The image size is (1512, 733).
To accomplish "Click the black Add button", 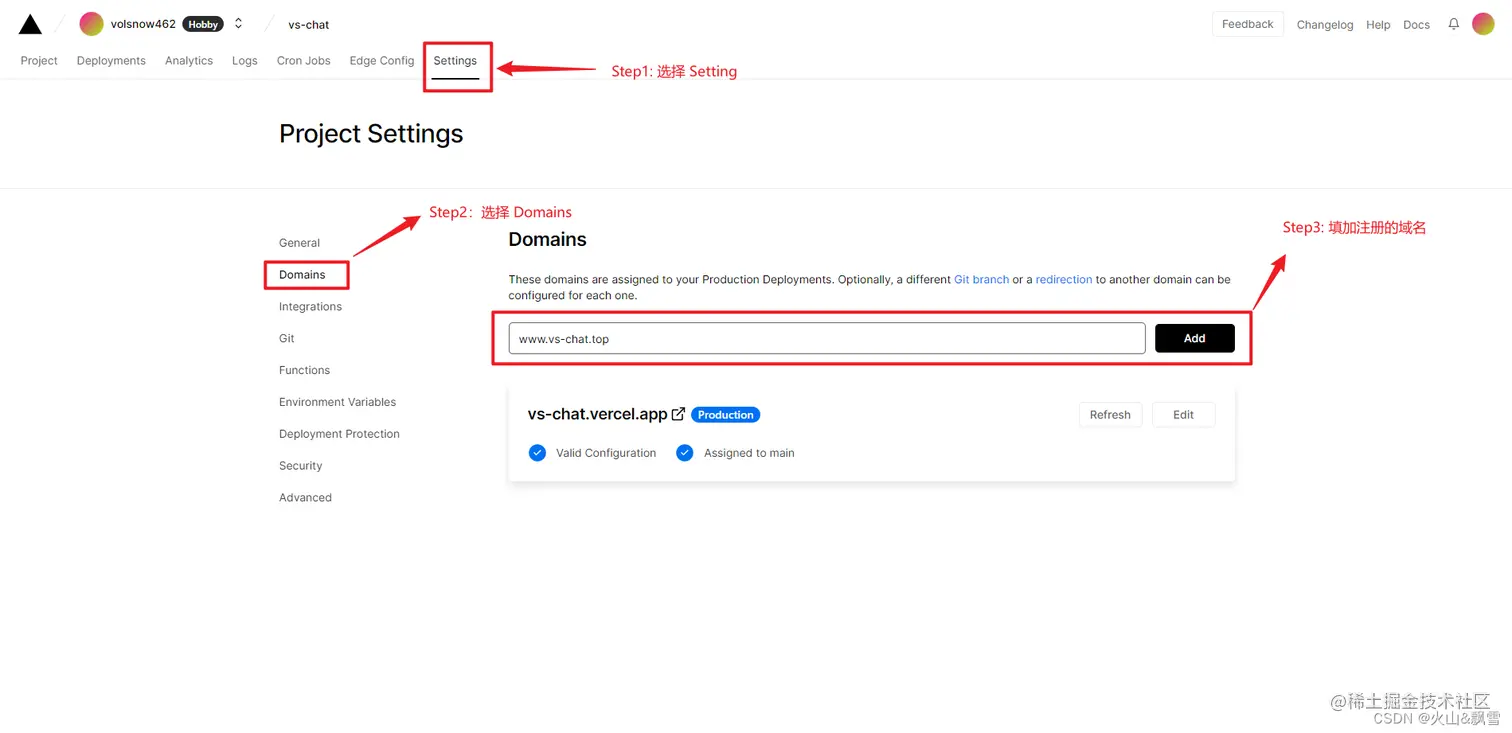I will [1195, 338].
